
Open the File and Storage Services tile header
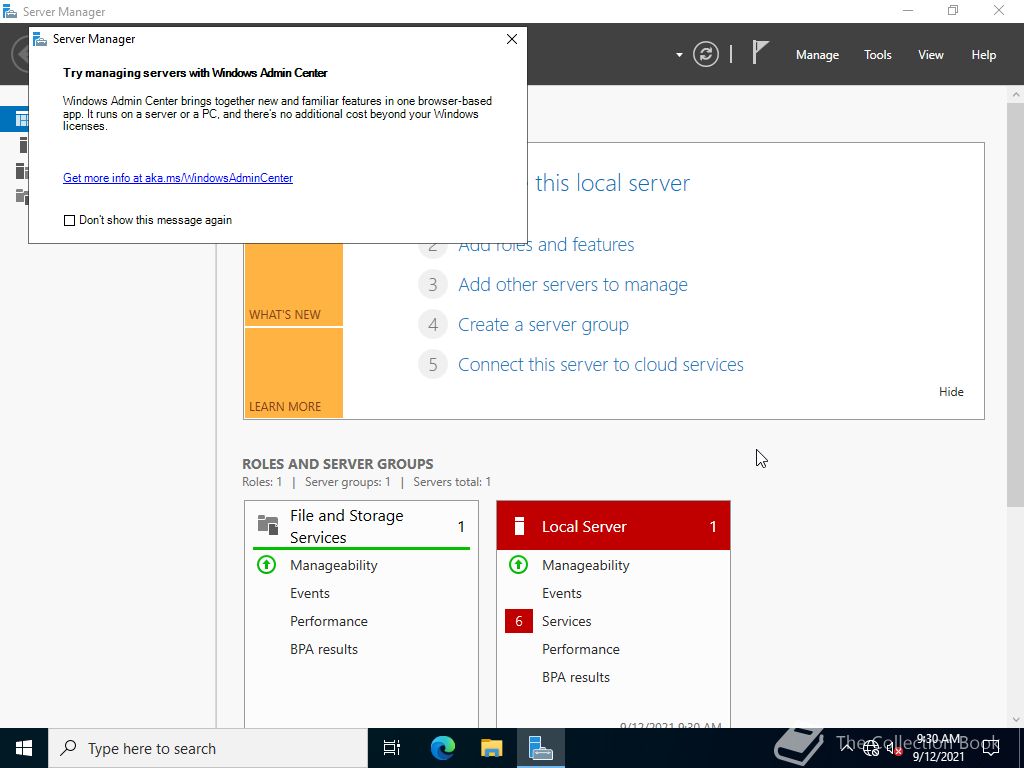click(x=361, y=526)
